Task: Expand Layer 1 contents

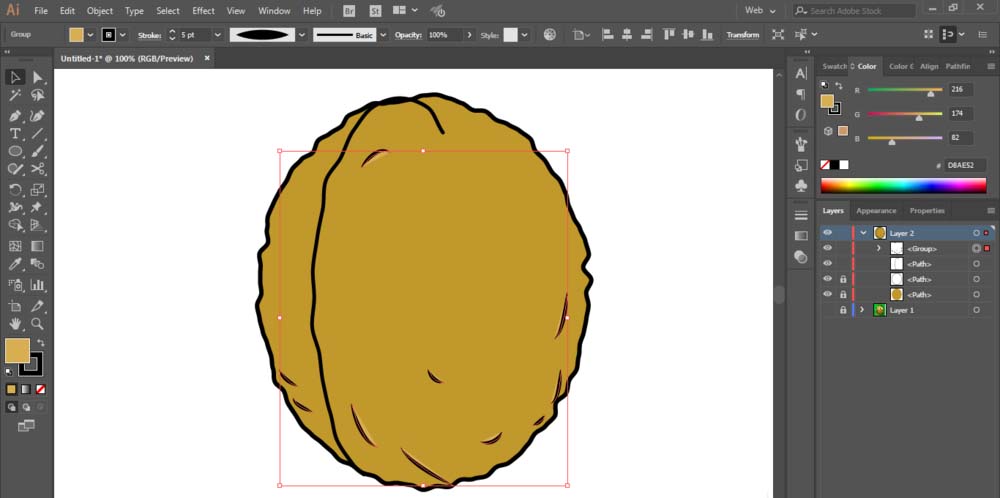Action: click(x=862, y=310)
